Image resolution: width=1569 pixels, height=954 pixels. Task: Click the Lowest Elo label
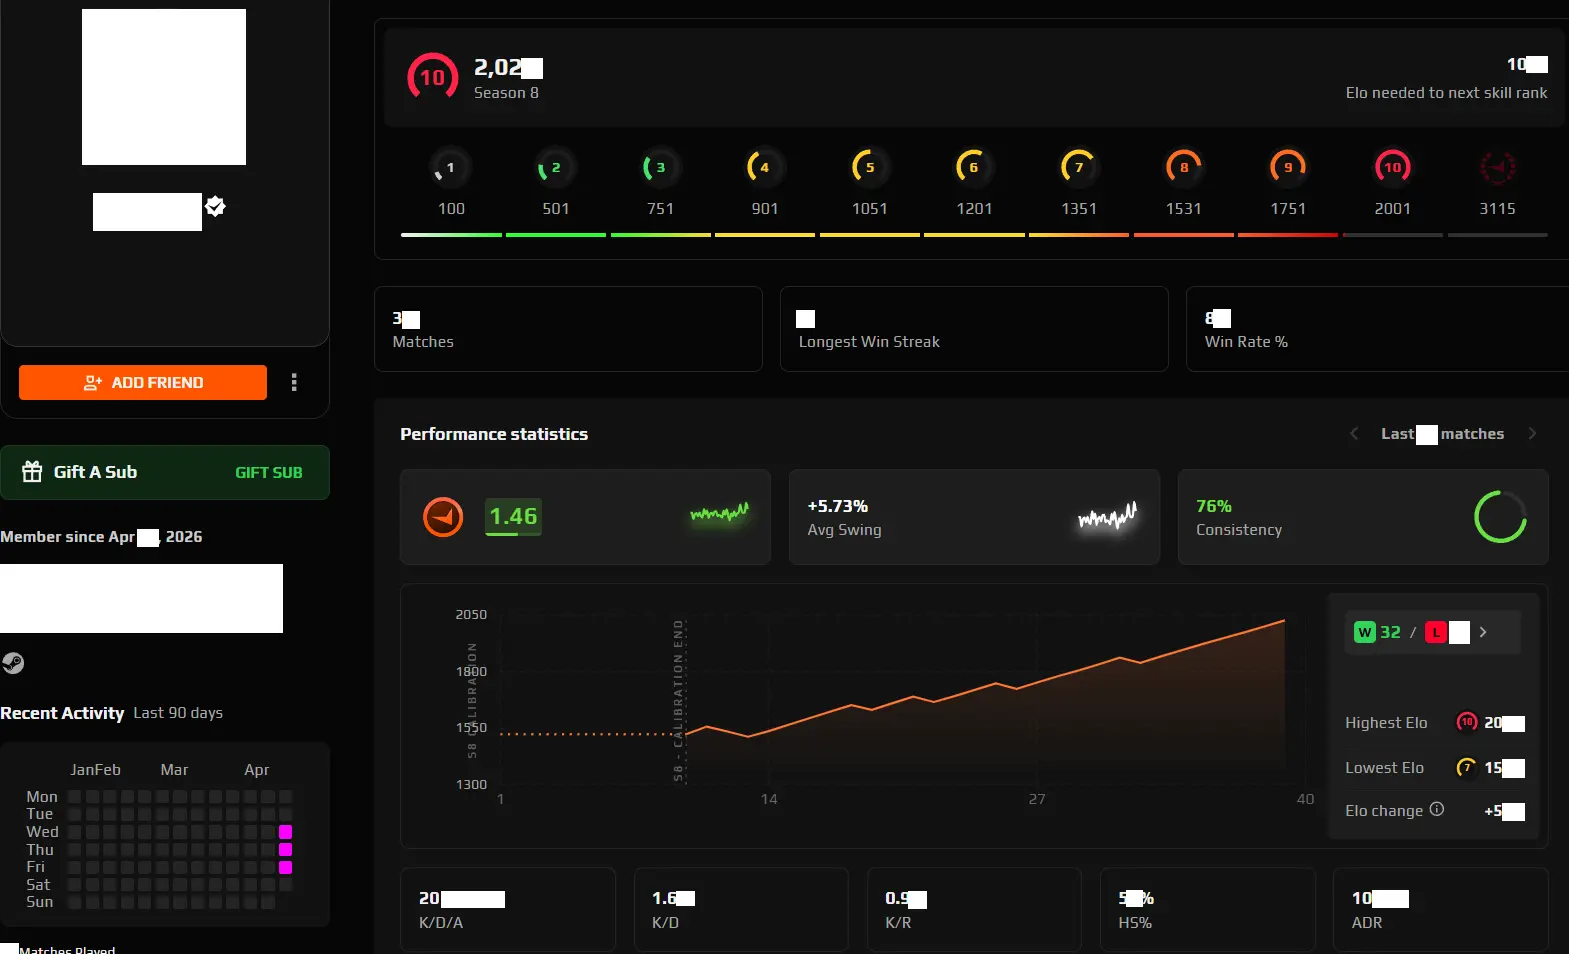[1384, 768]
